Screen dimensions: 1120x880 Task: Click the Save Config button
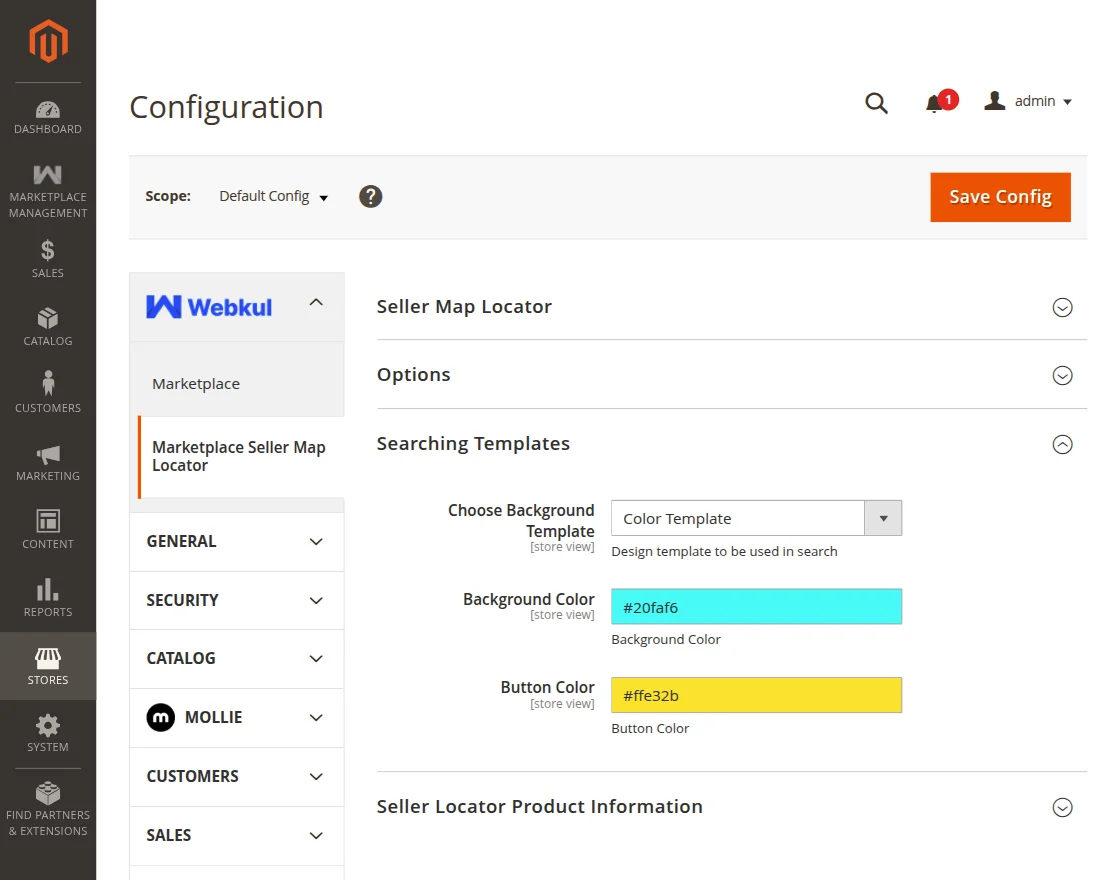(1000, 197)
